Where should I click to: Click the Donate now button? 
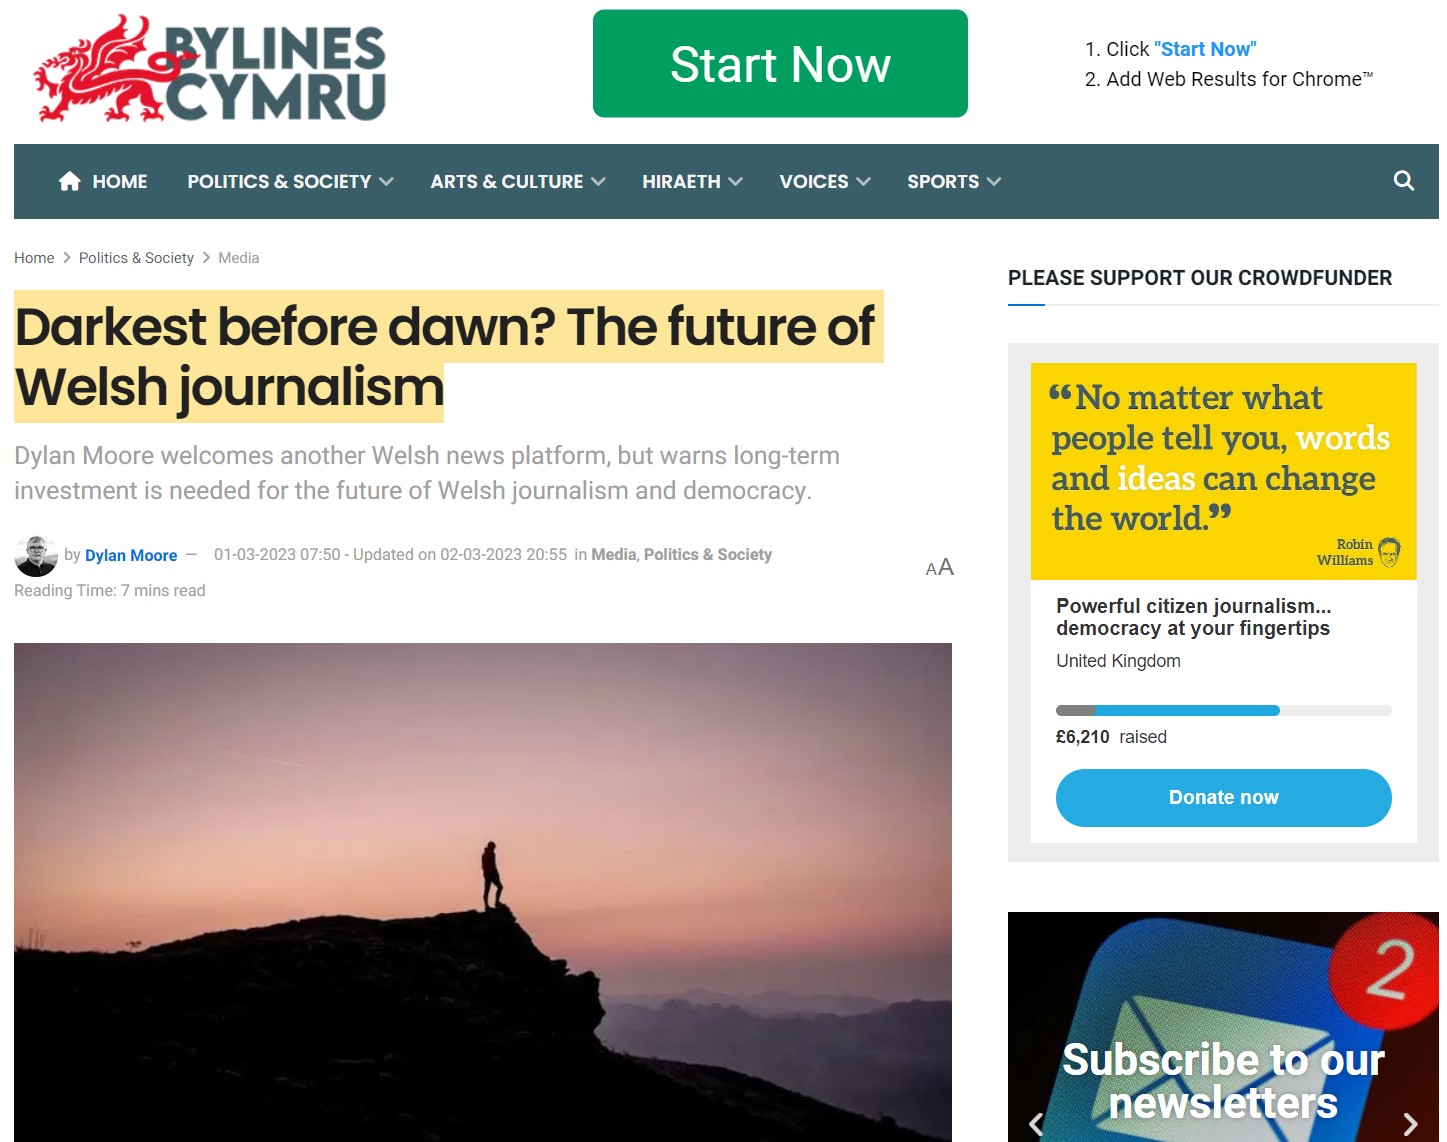click(1223, 798)
